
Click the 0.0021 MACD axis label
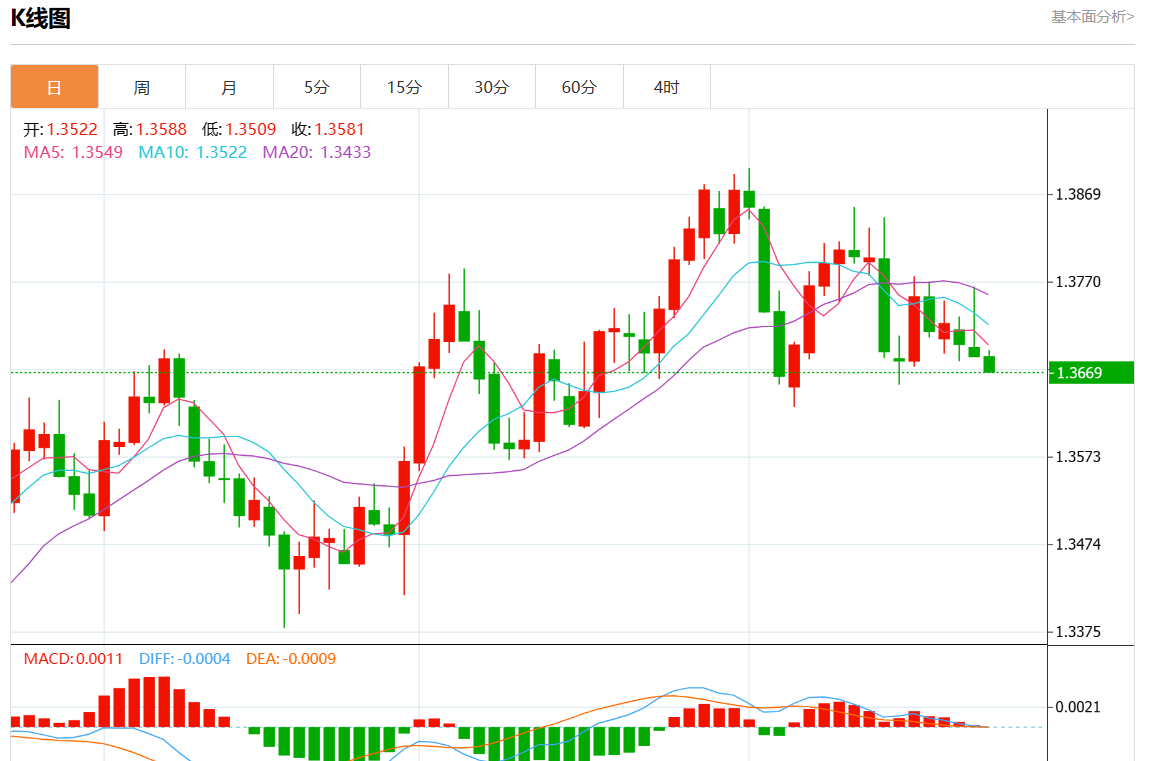pyautogui.click(x=1078, y=707)
